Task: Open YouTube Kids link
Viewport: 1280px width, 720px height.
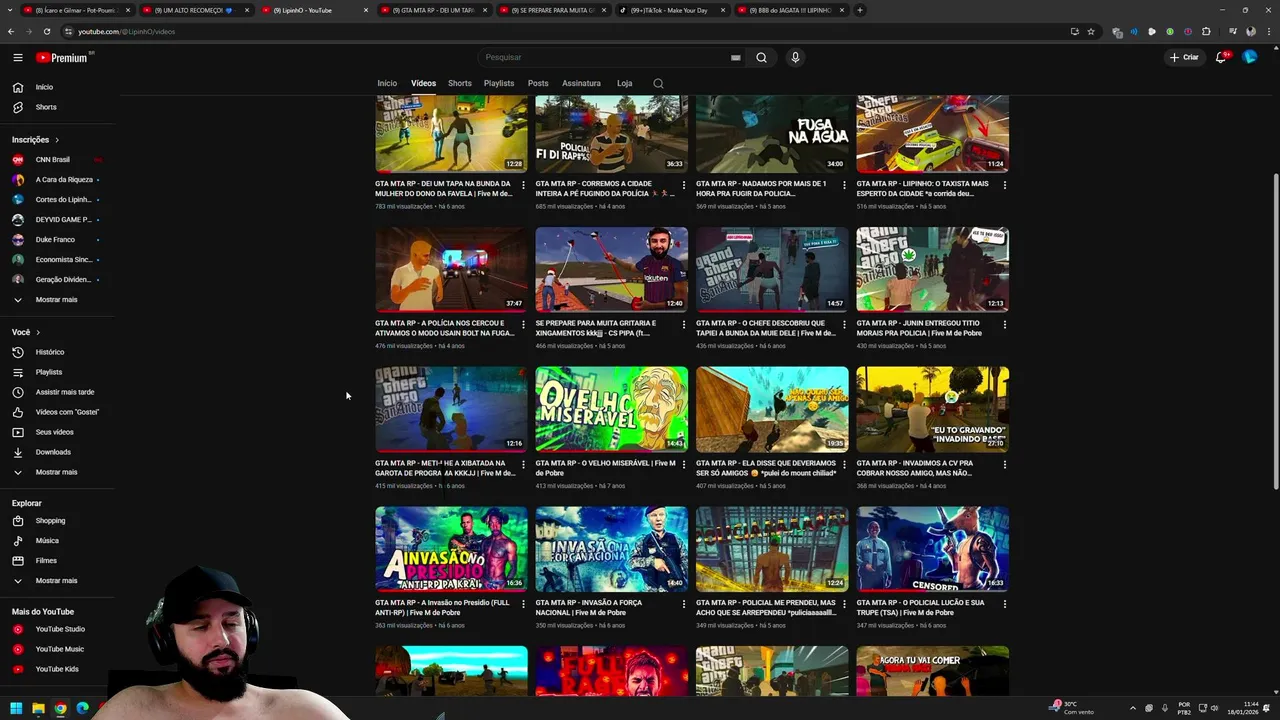Action: tap(59, 669)
